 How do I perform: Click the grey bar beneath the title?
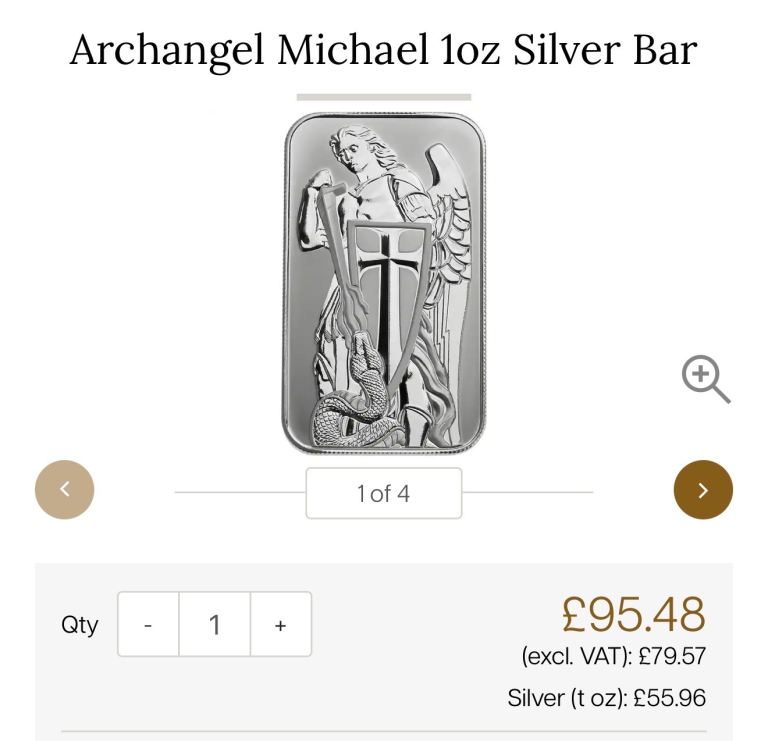(x=384, y=97)
